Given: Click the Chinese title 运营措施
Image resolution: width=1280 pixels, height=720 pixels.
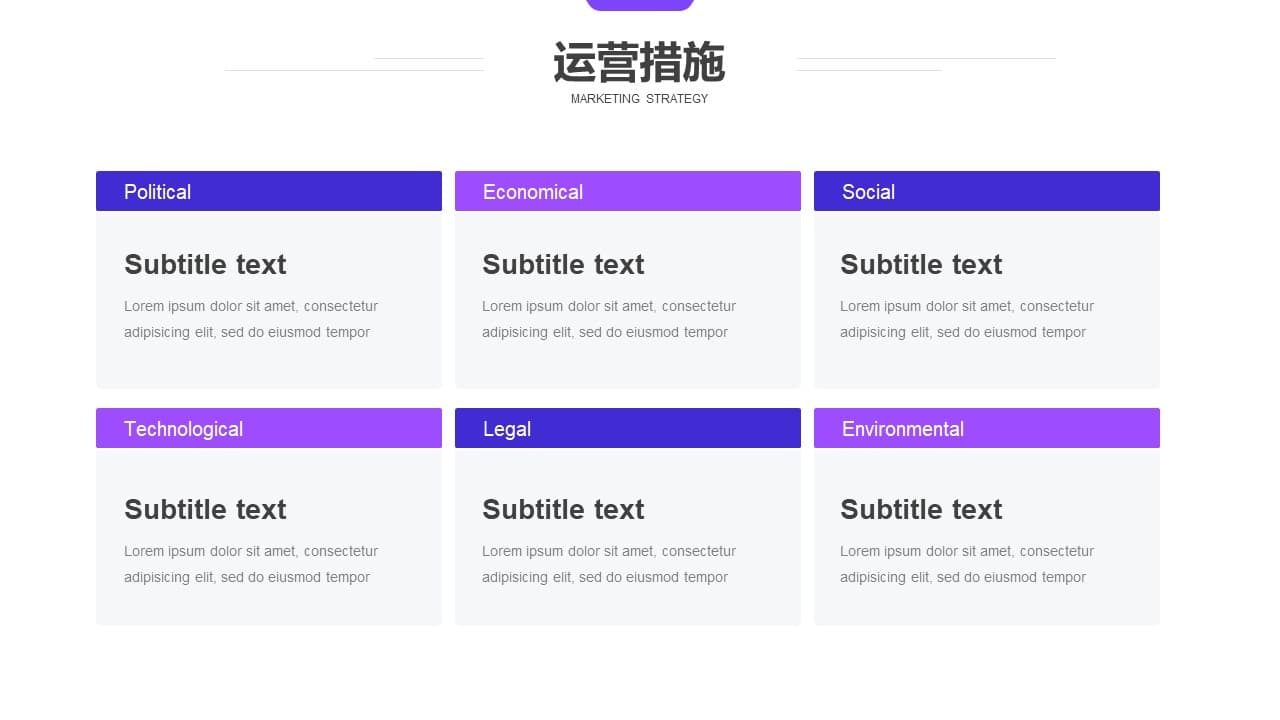Looking at the screenshot, I should coord(639,63).
